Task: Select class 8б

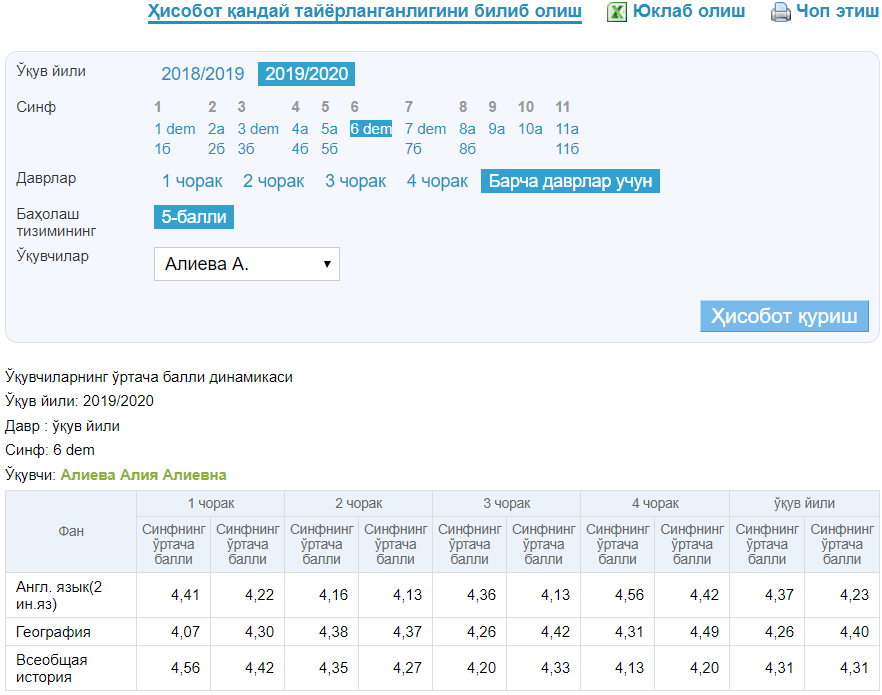Action: [467, 149]
